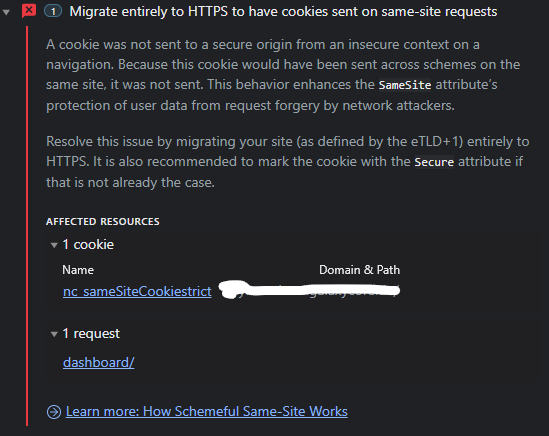Viewport: 549px width, 436px height.
Task: Click the issue count badge showing 1
Action: click(53, 12)
